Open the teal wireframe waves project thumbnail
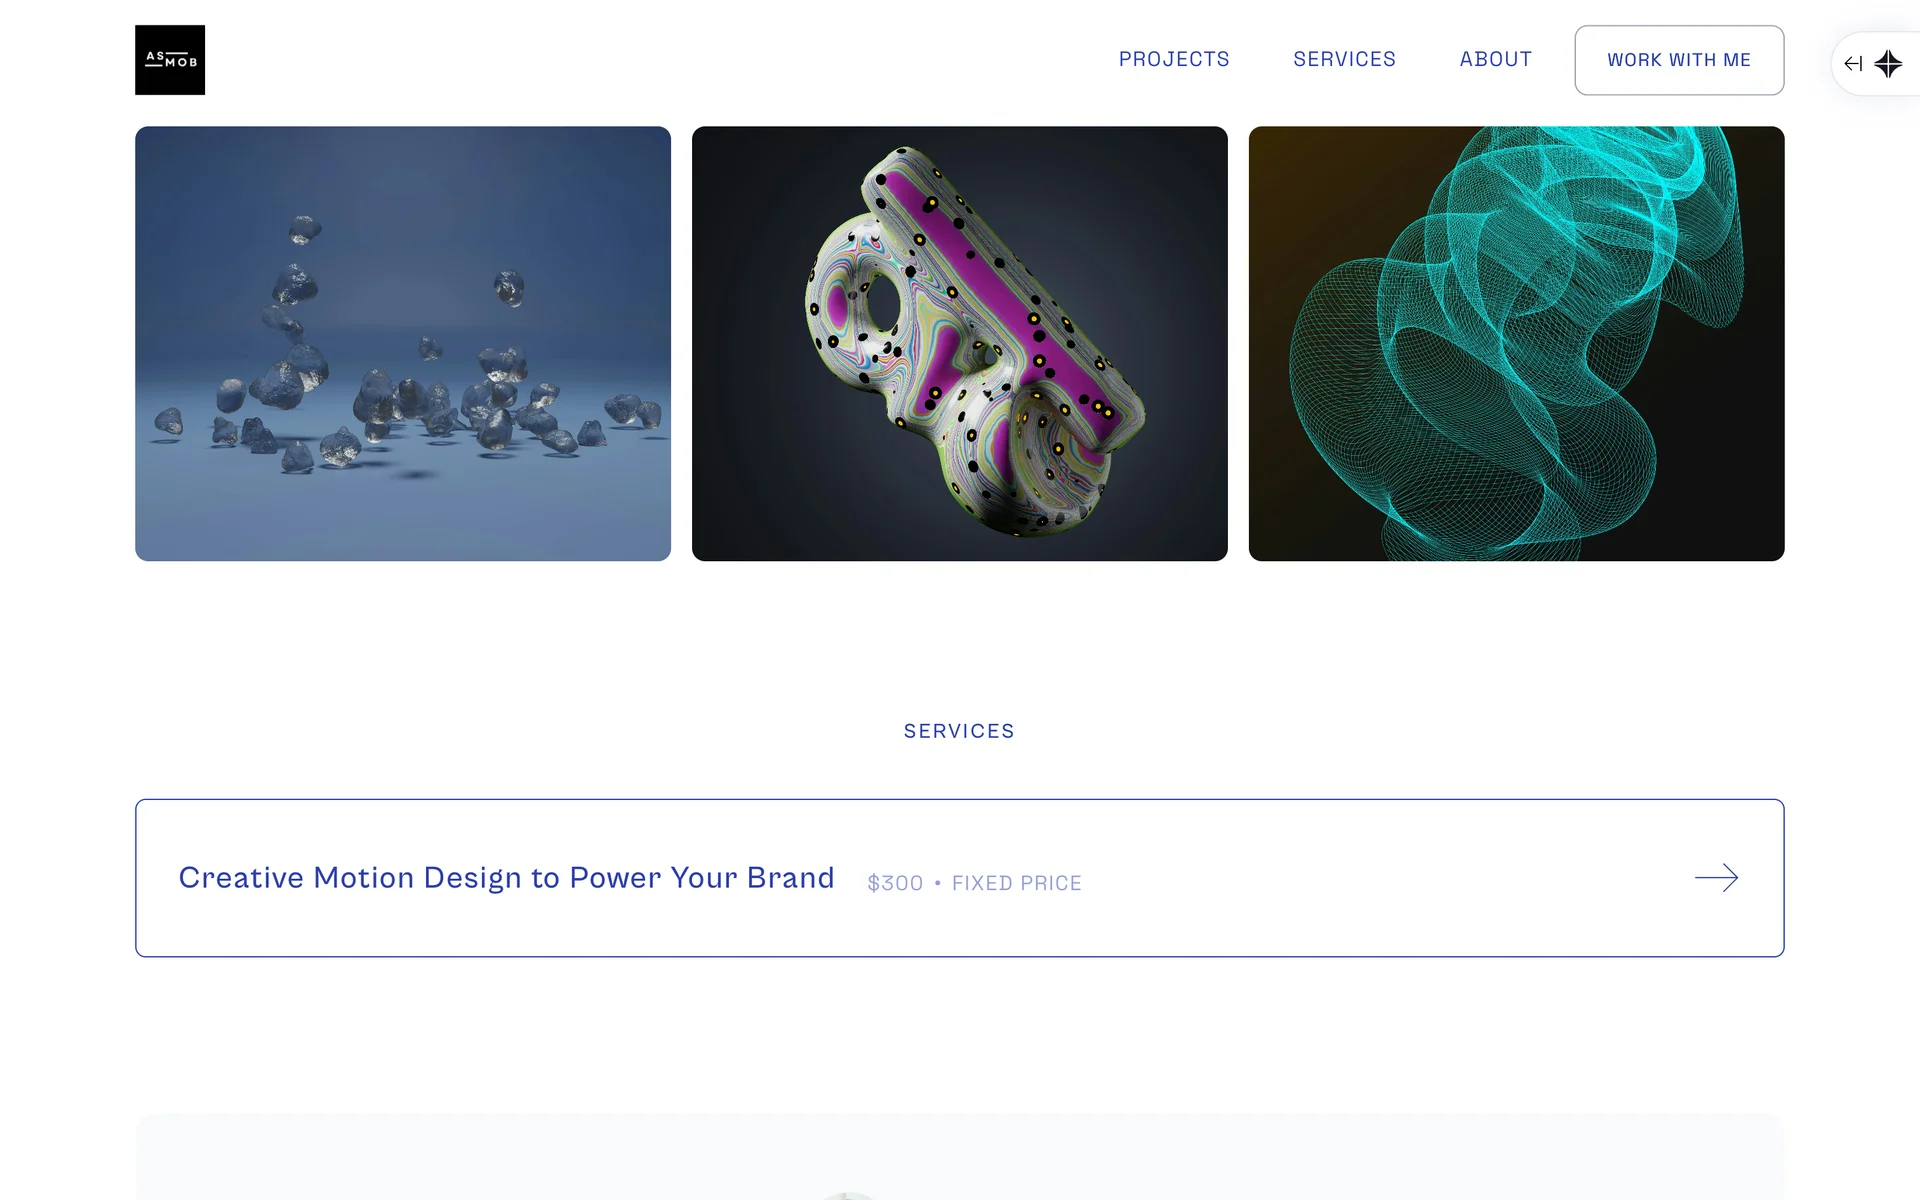 [1516, 343]
